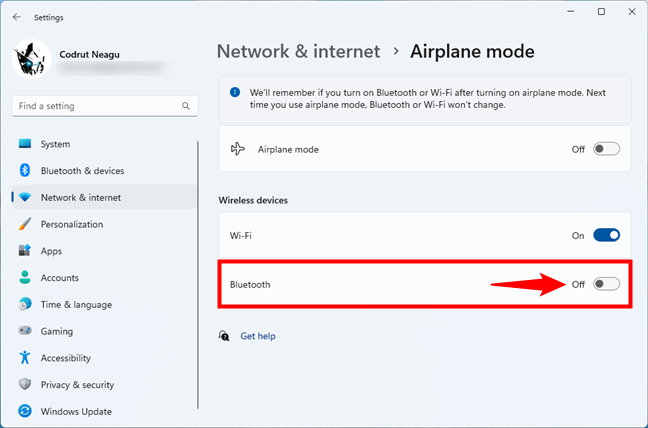Click the airplane icon in Airplane mode row
648x428 pixels.
pos(238,149)
